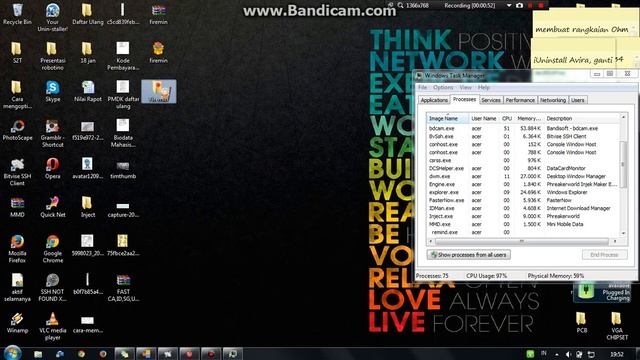Sort processes by Image Name column
The height and width of the screenshot is (360, 640).
coord(448,118)
